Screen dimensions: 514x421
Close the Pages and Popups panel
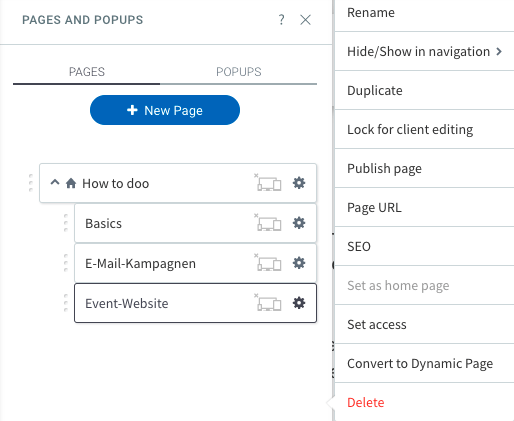click(305, 20)
